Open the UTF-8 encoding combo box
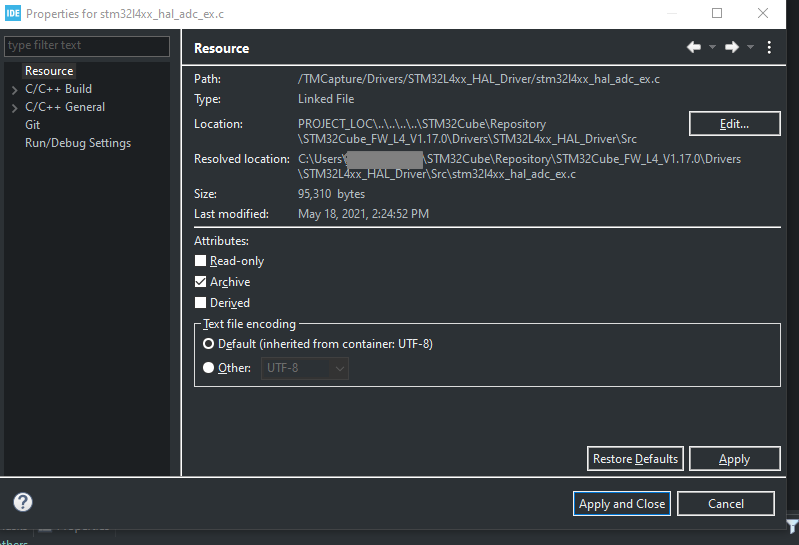799x545 pixels. pos(305,368)
